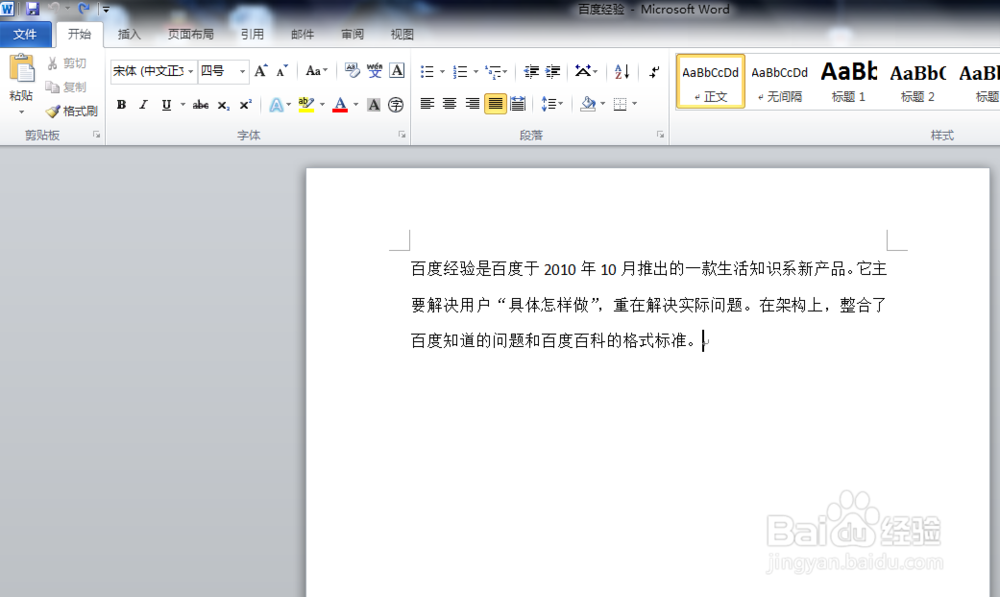Viewport: 1000px width, 597px height.
Task: Switch to the Home (开始) tab
Action: [80, 34]
